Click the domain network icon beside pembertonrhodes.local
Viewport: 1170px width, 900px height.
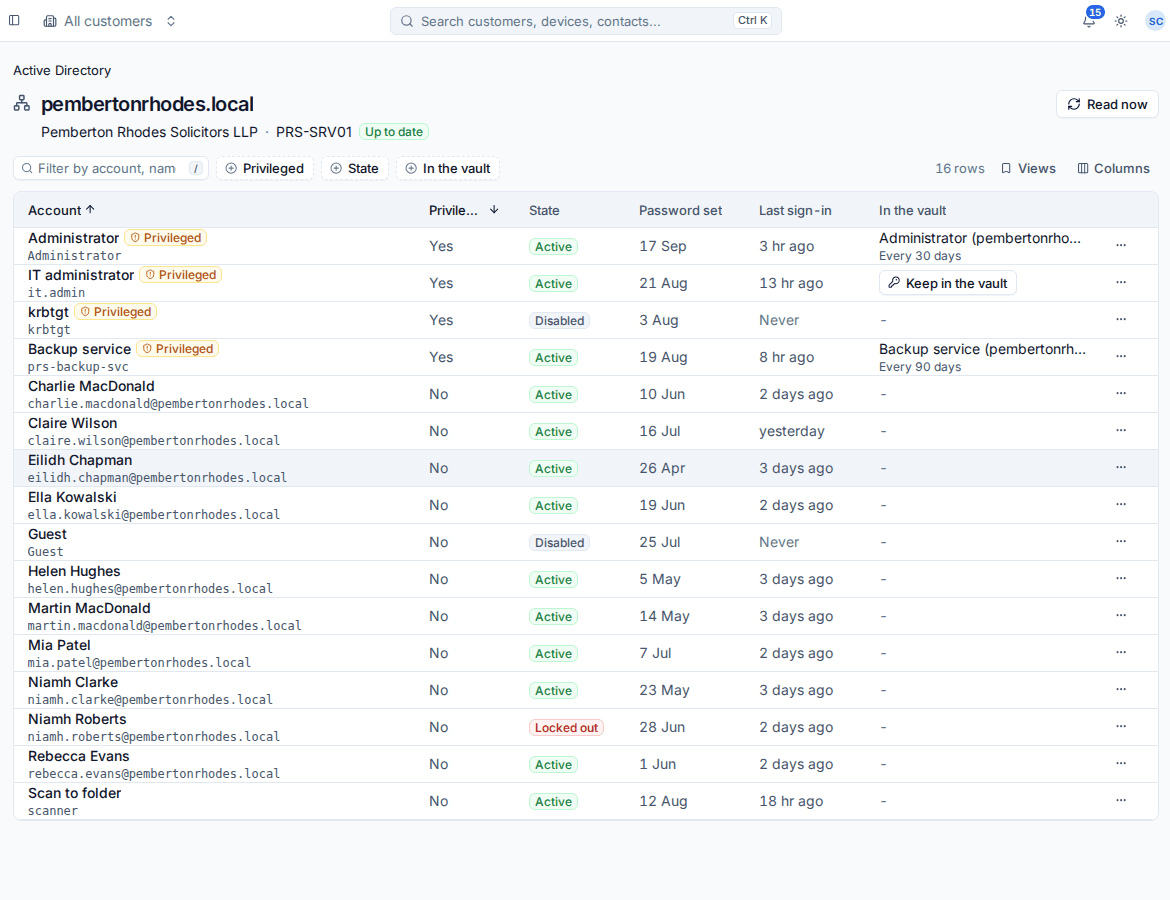point(22,104)
